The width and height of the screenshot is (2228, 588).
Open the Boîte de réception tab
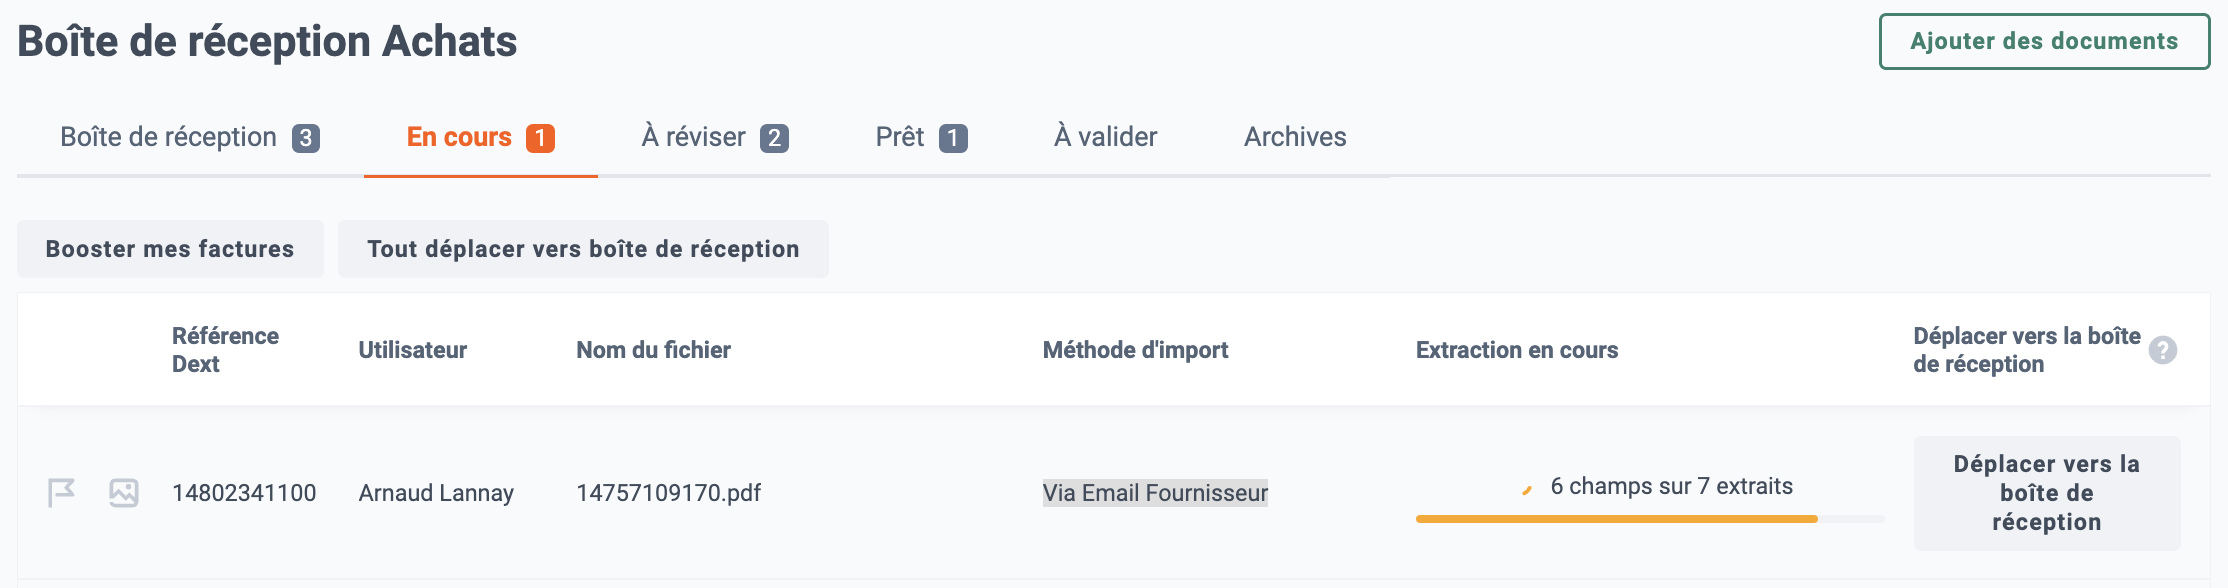coord(190,137)
